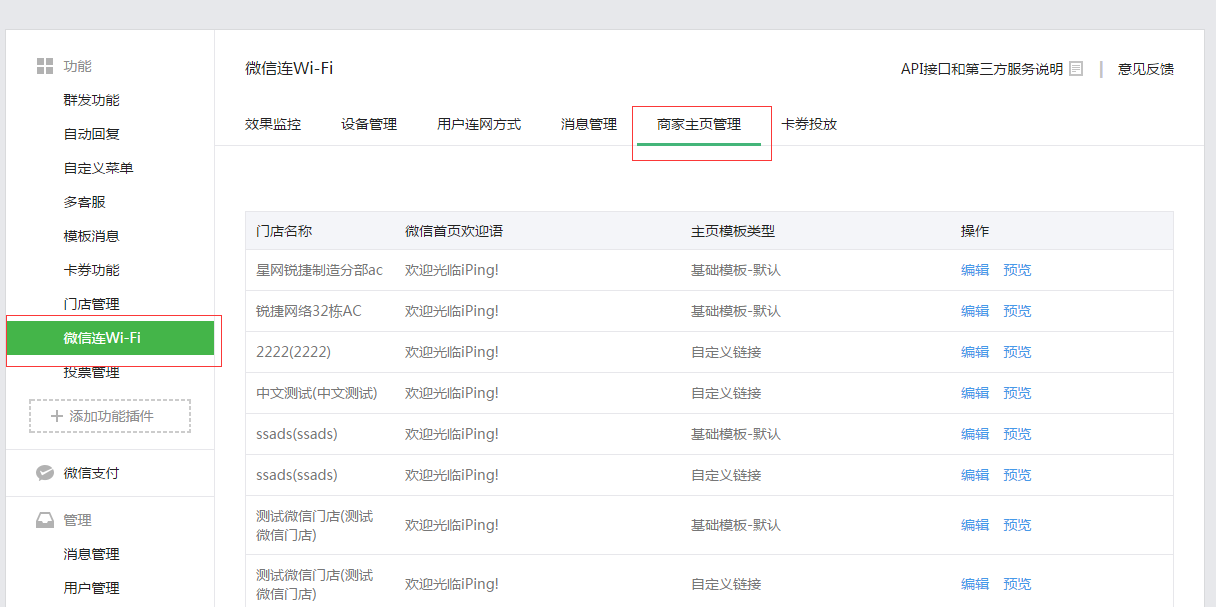Edit the 中文测试(中文测试) store row
This screenshot has width=1216, height=607.
pyautogui.click(x=975, y=393)
